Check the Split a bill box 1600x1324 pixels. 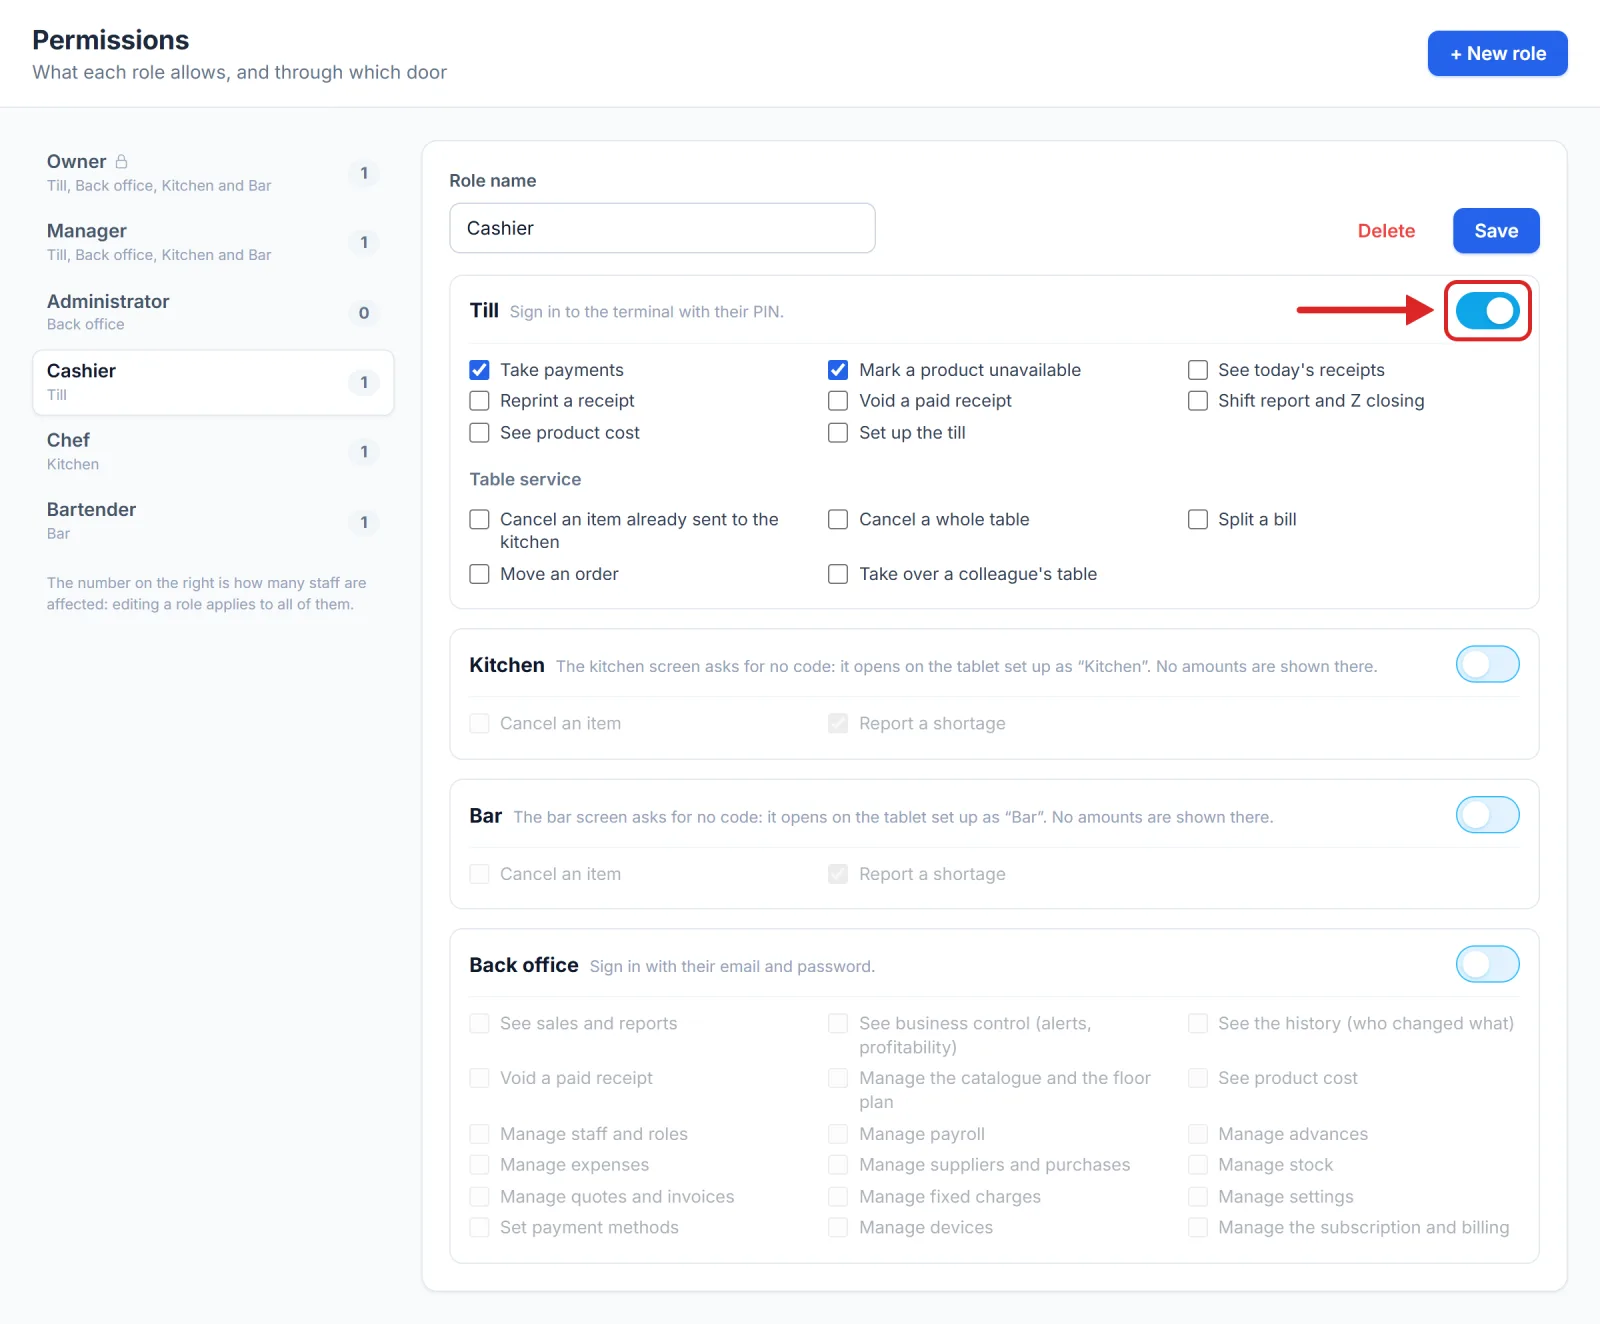(x=1198, y=520)
